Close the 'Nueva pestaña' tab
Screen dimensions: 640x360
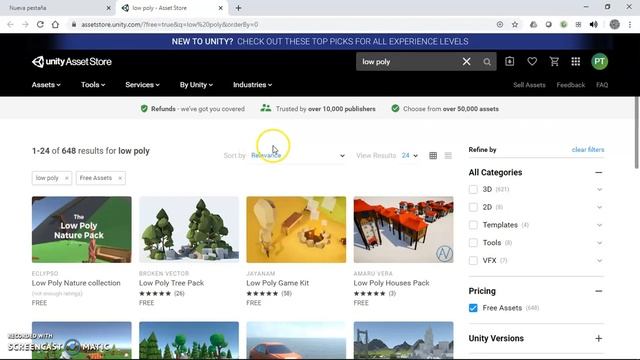[108, 8]
